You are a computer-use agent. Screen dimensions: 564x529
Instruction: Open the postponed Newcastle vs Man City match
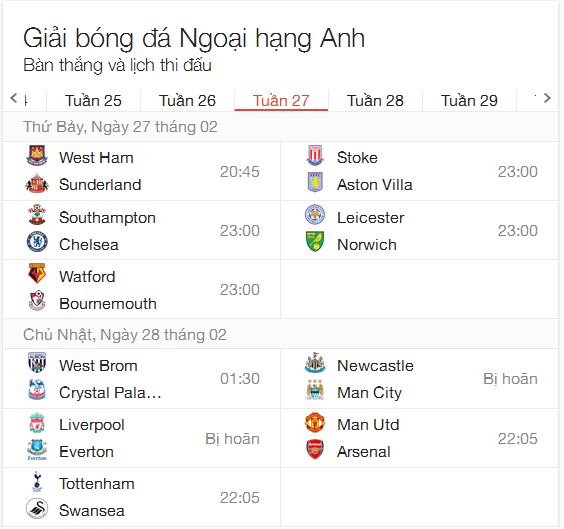pos(420,379)
